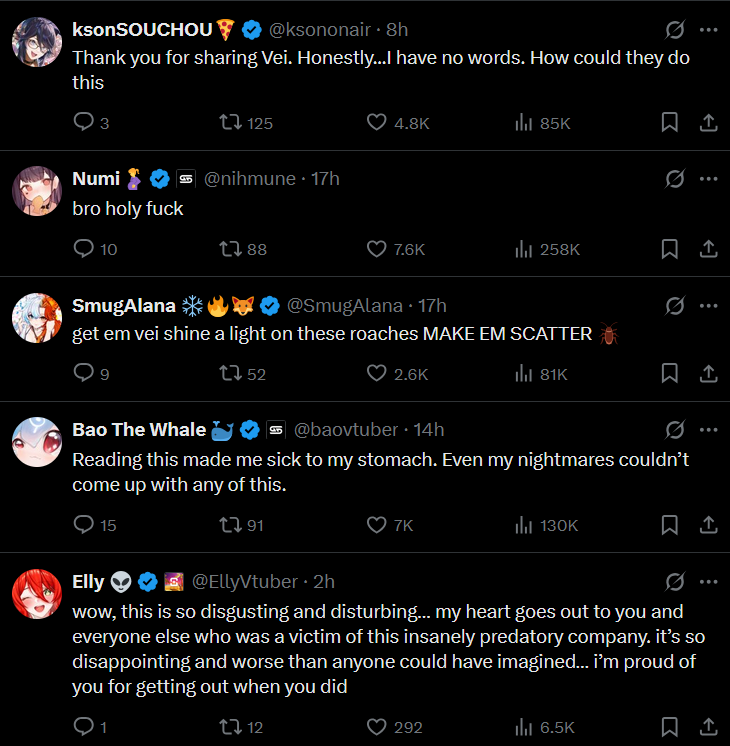730x746 pixels.
Task: Share ksonSOUCHOU's tweet
Action: tap(707, 122)
